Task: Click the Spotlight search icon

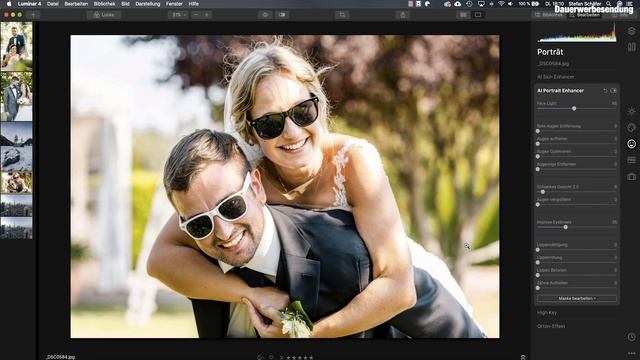Action: pos(609,4)
